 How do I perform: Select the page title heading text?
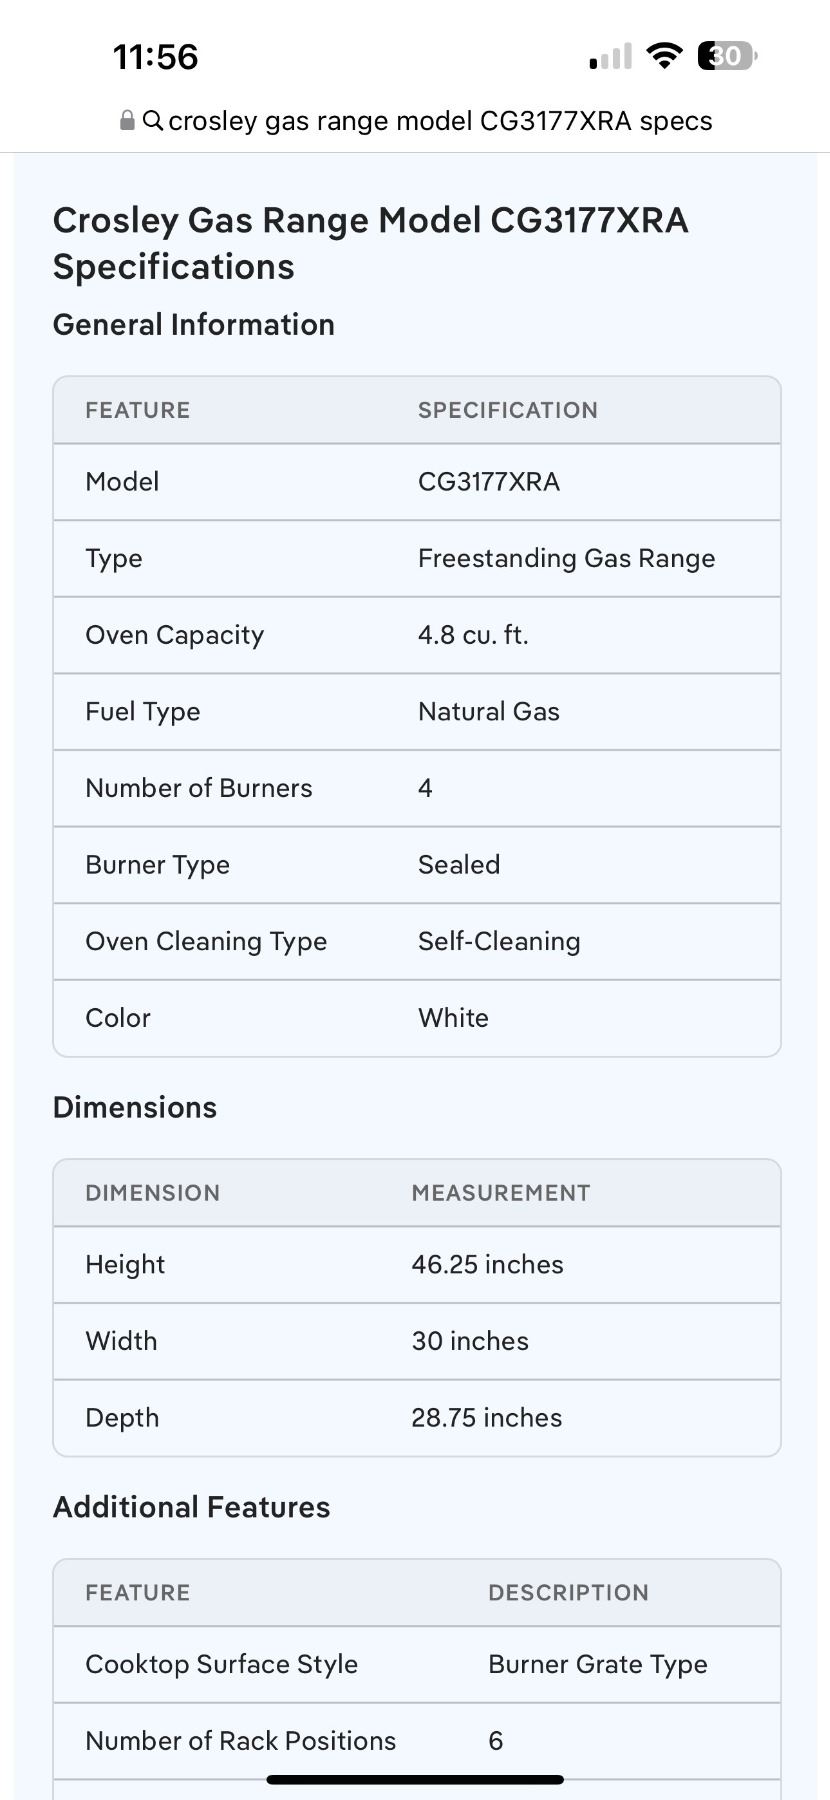click(370, 243)
